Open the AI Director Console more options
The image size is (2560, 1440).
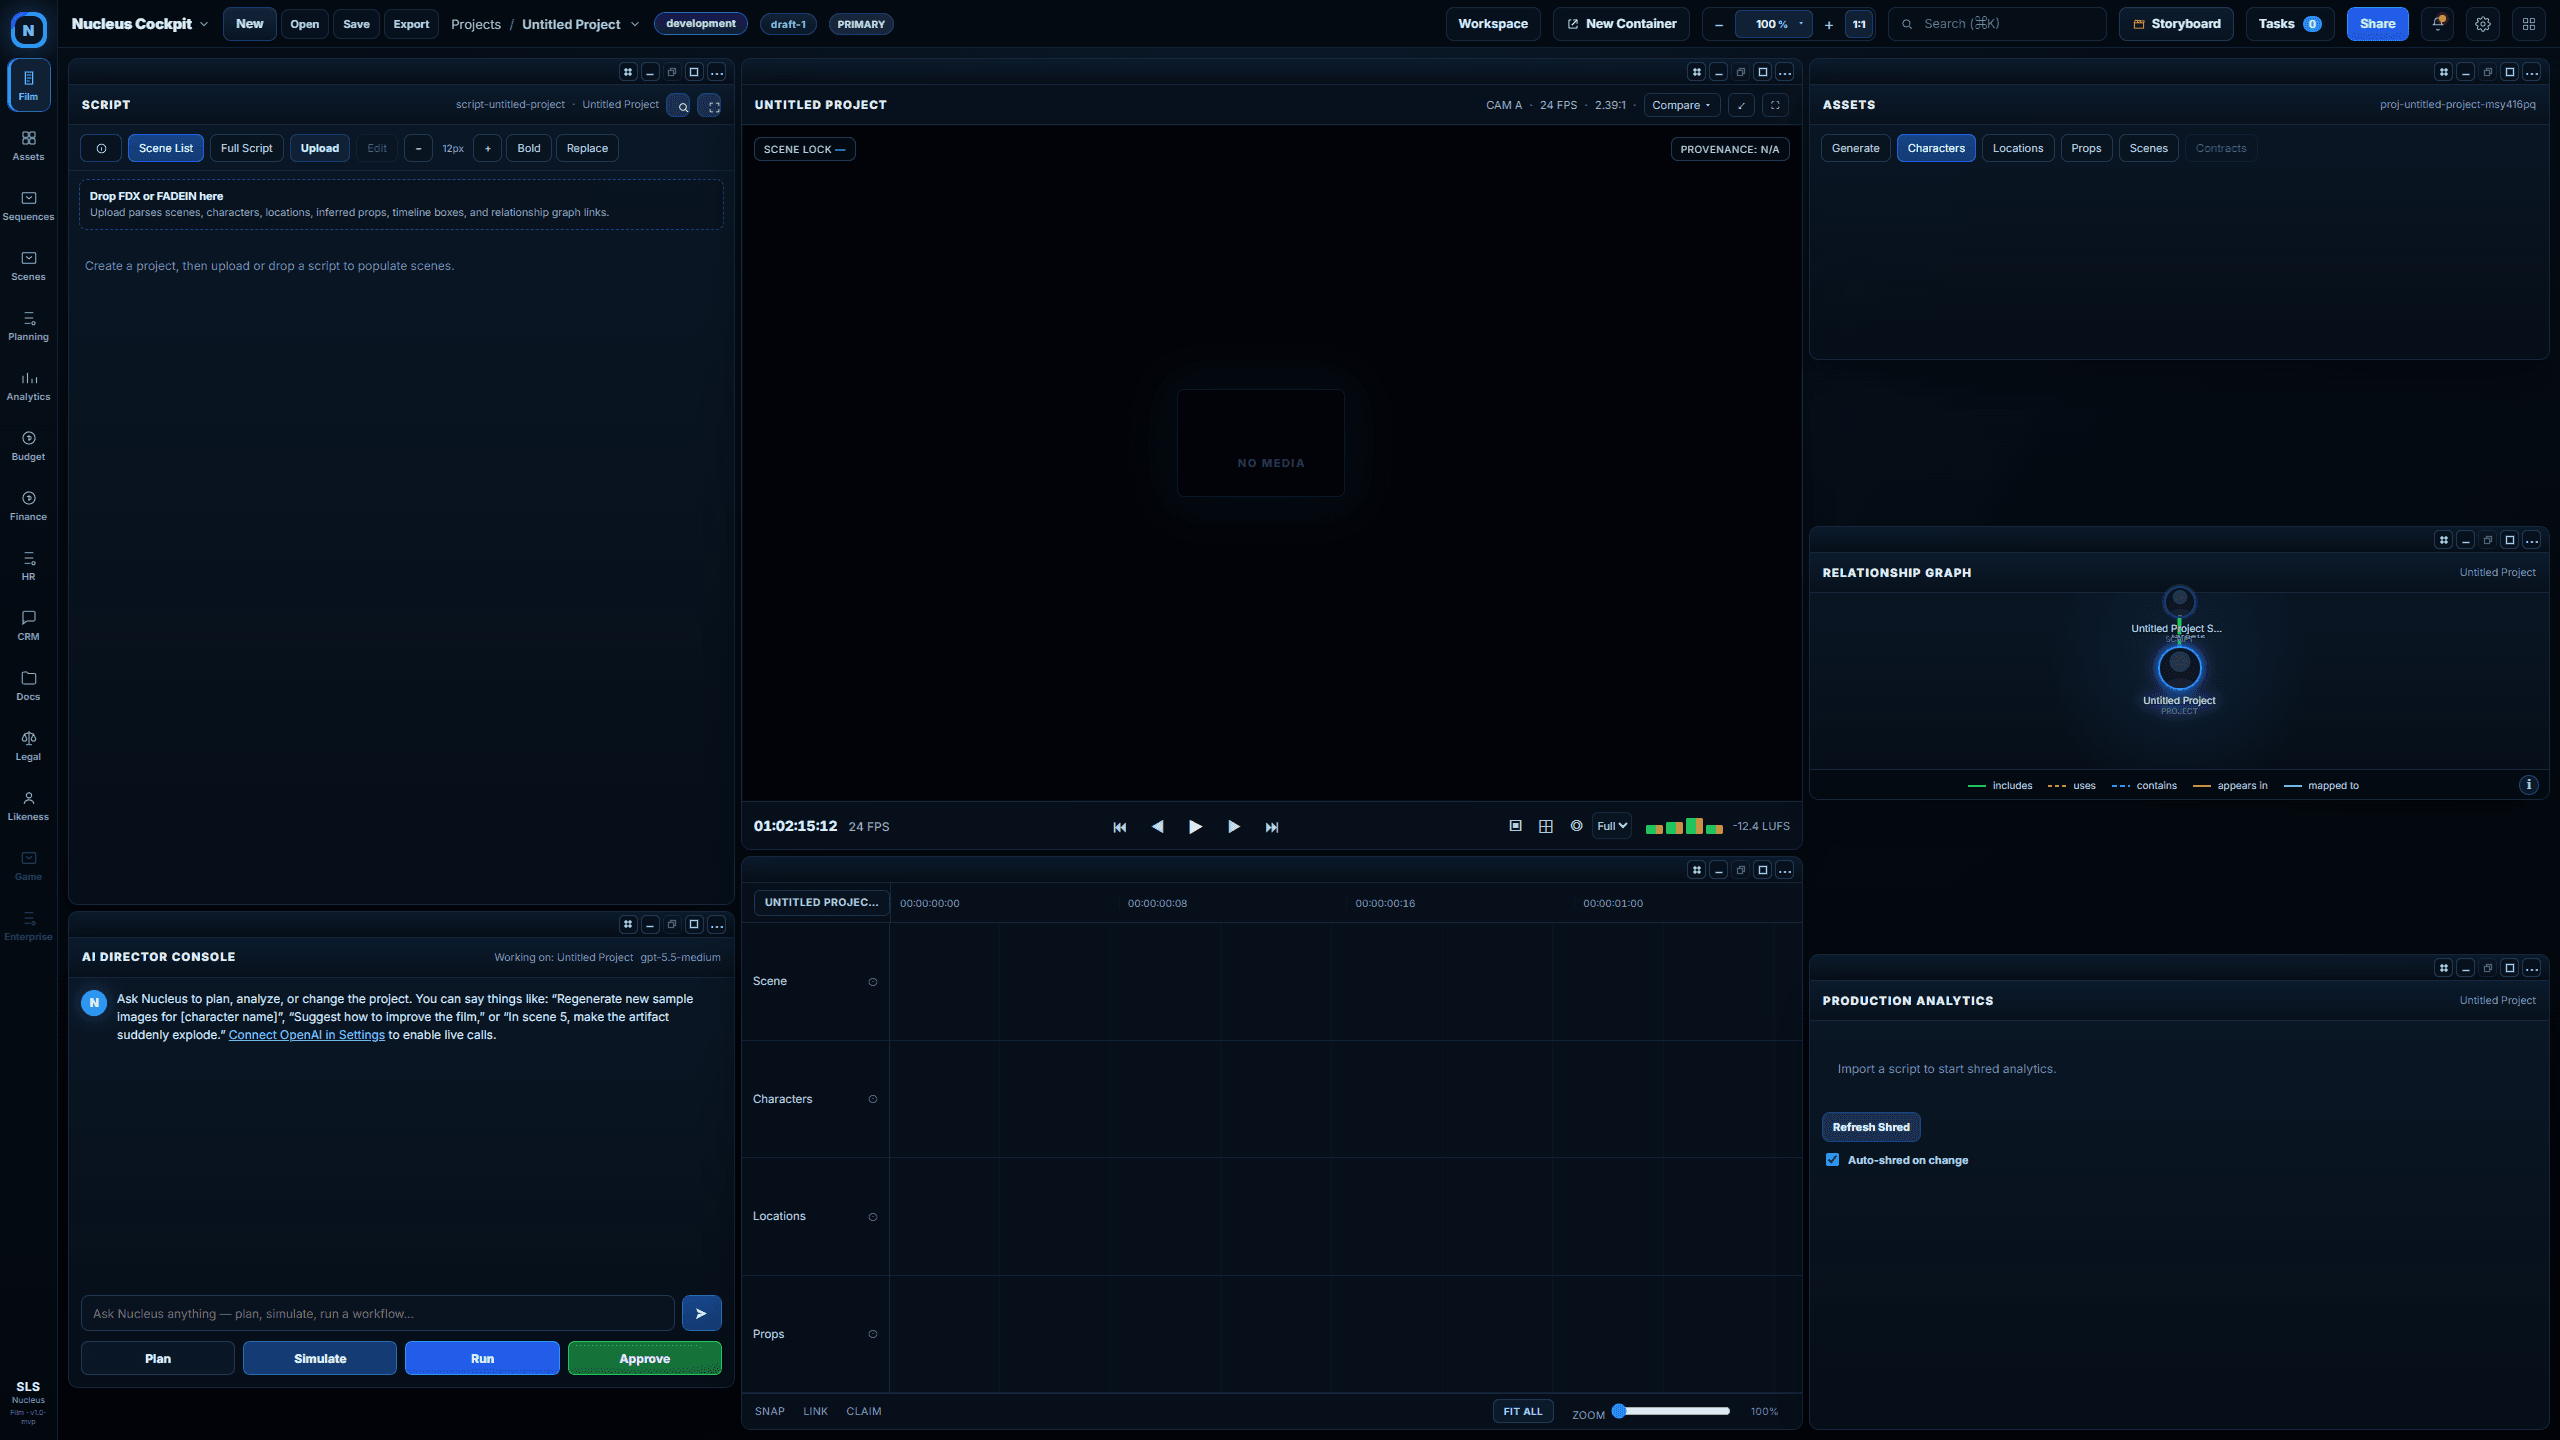click(717, 925)
